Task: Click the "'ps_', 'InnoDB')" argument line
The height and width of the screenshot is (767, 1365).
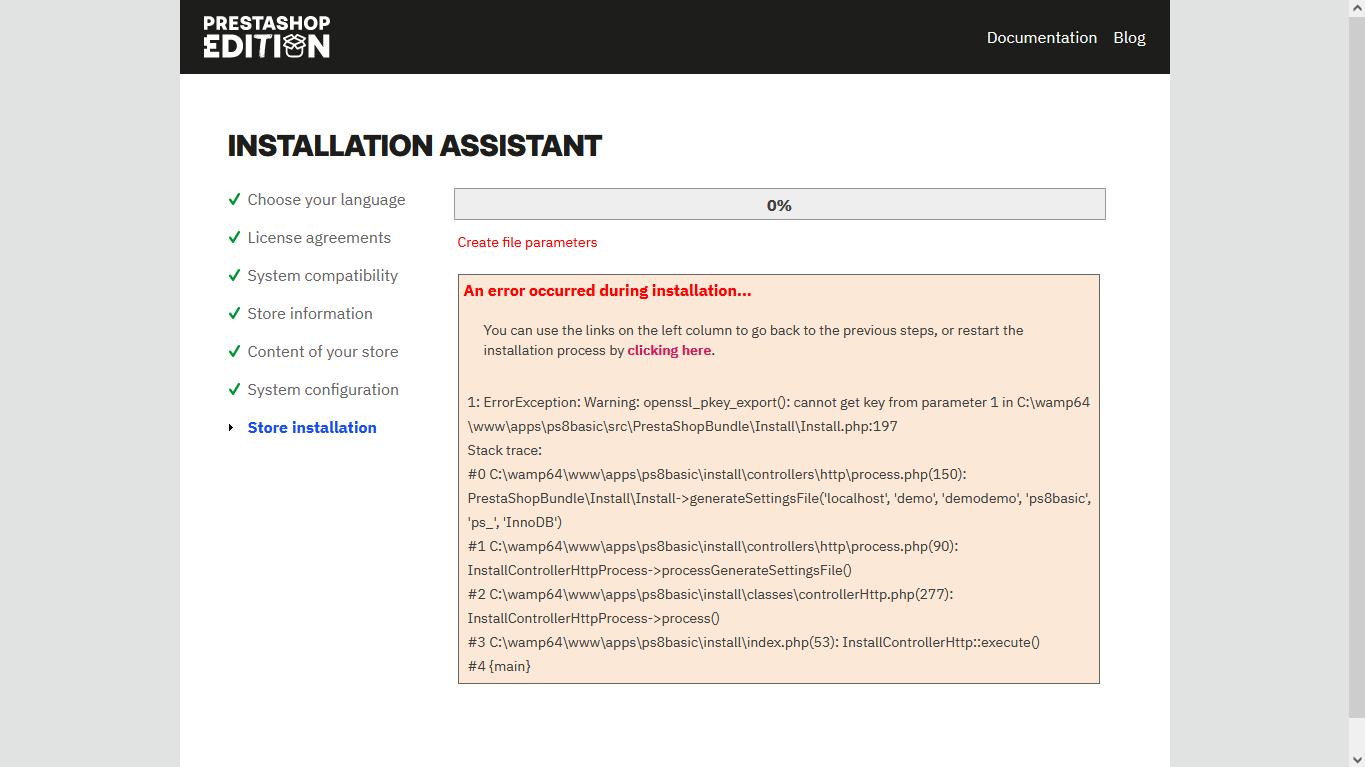Action: [x=515, y=522]
